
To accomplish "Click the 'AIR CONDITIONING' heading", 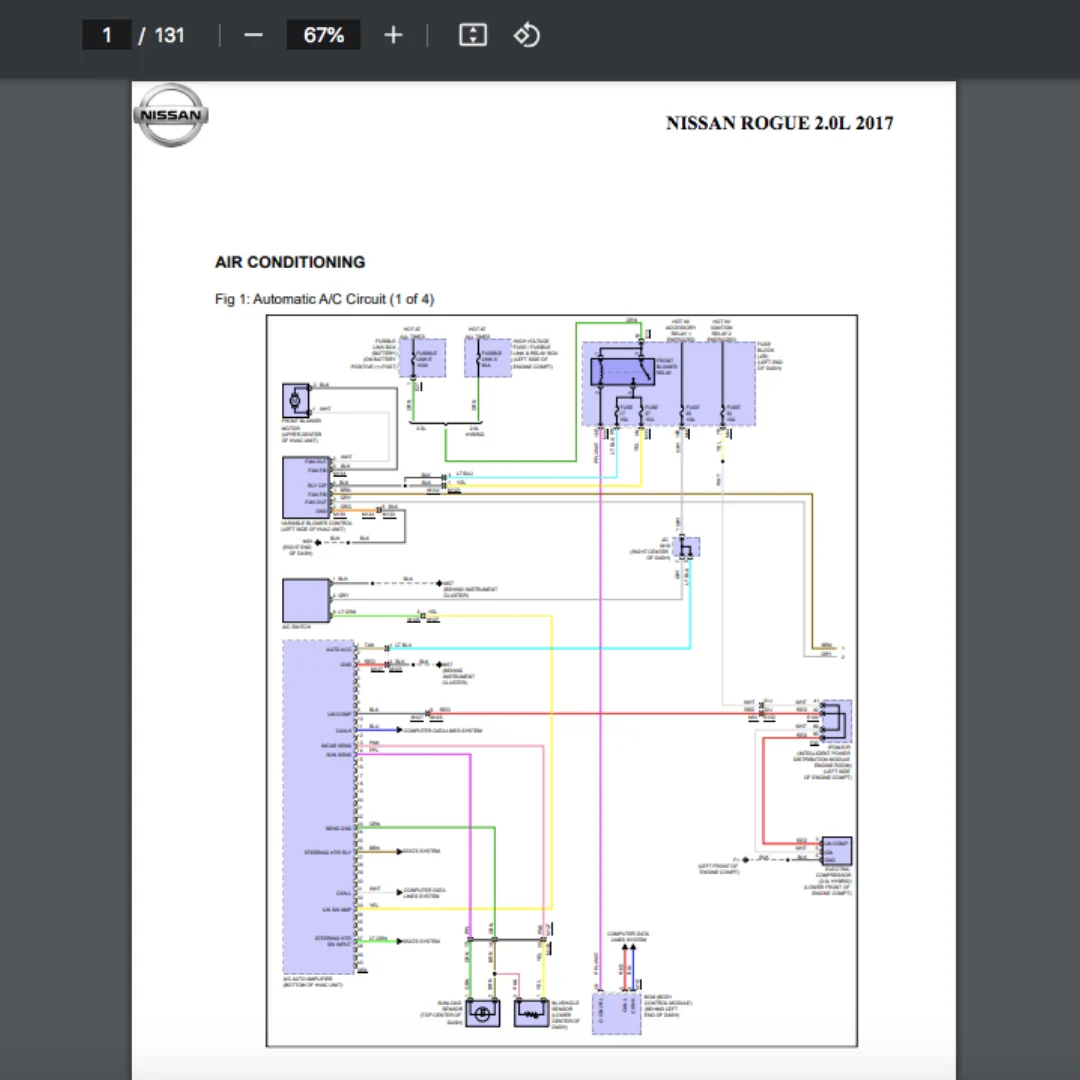I will [290, 262].
